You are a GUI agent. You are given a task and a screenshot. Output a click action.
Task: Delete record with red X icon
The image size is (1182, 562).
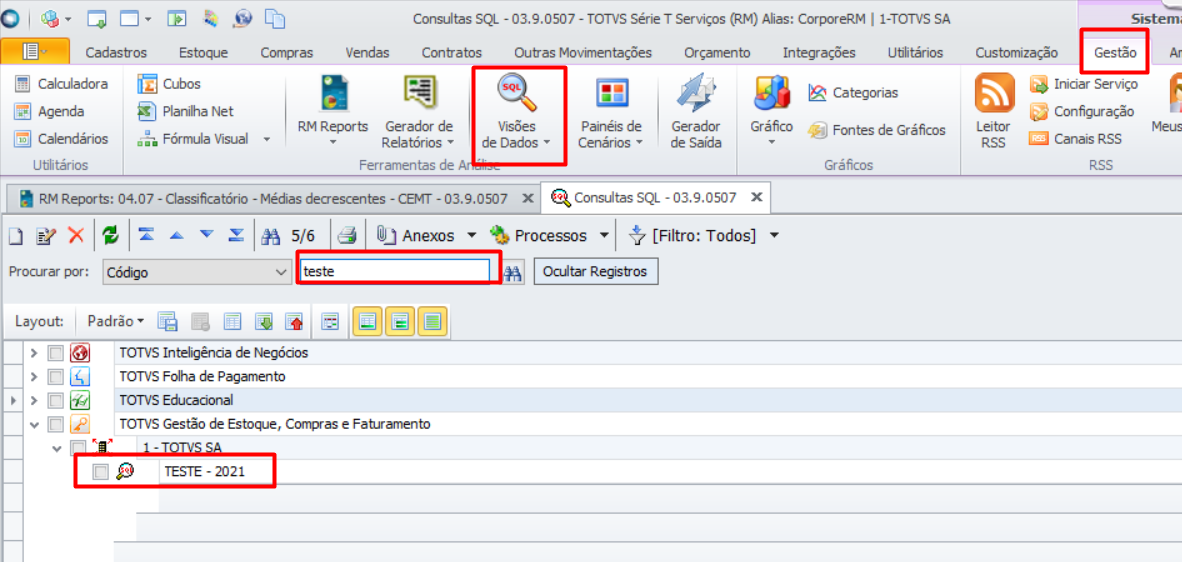click(76, 236)
